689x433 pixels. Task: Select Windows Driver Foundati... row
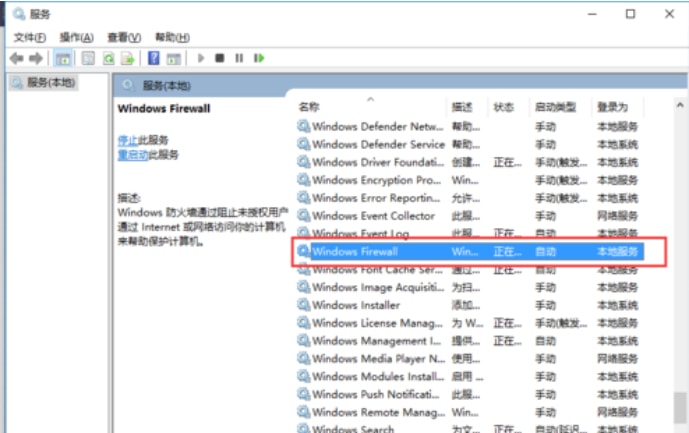(x=470, y=162)
